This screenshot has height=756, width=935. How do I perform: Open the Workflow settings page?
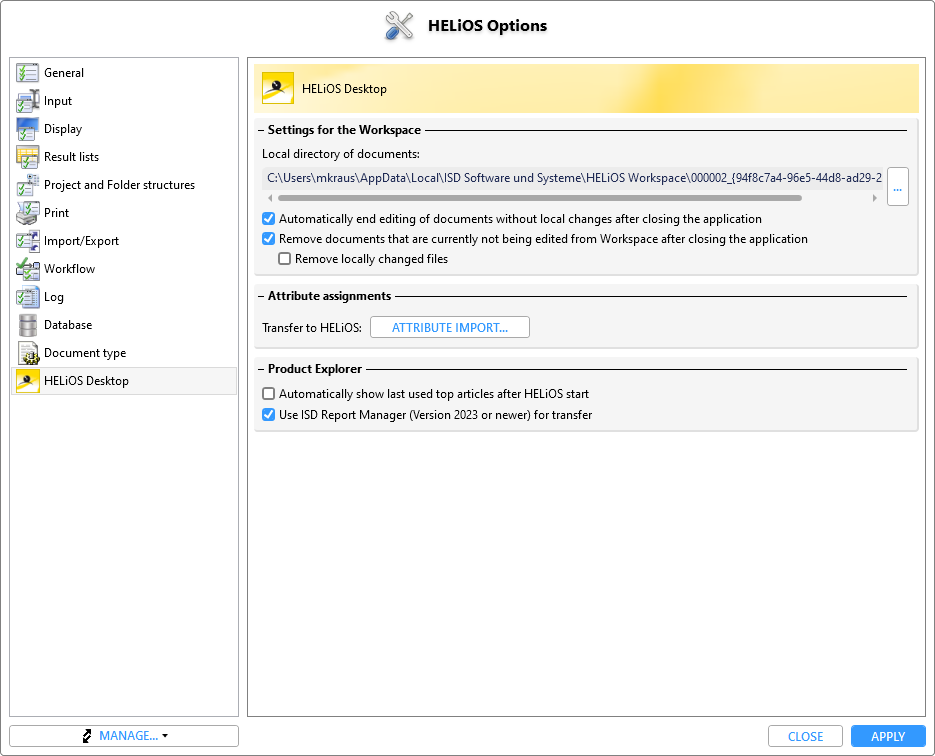click(124, 269)
